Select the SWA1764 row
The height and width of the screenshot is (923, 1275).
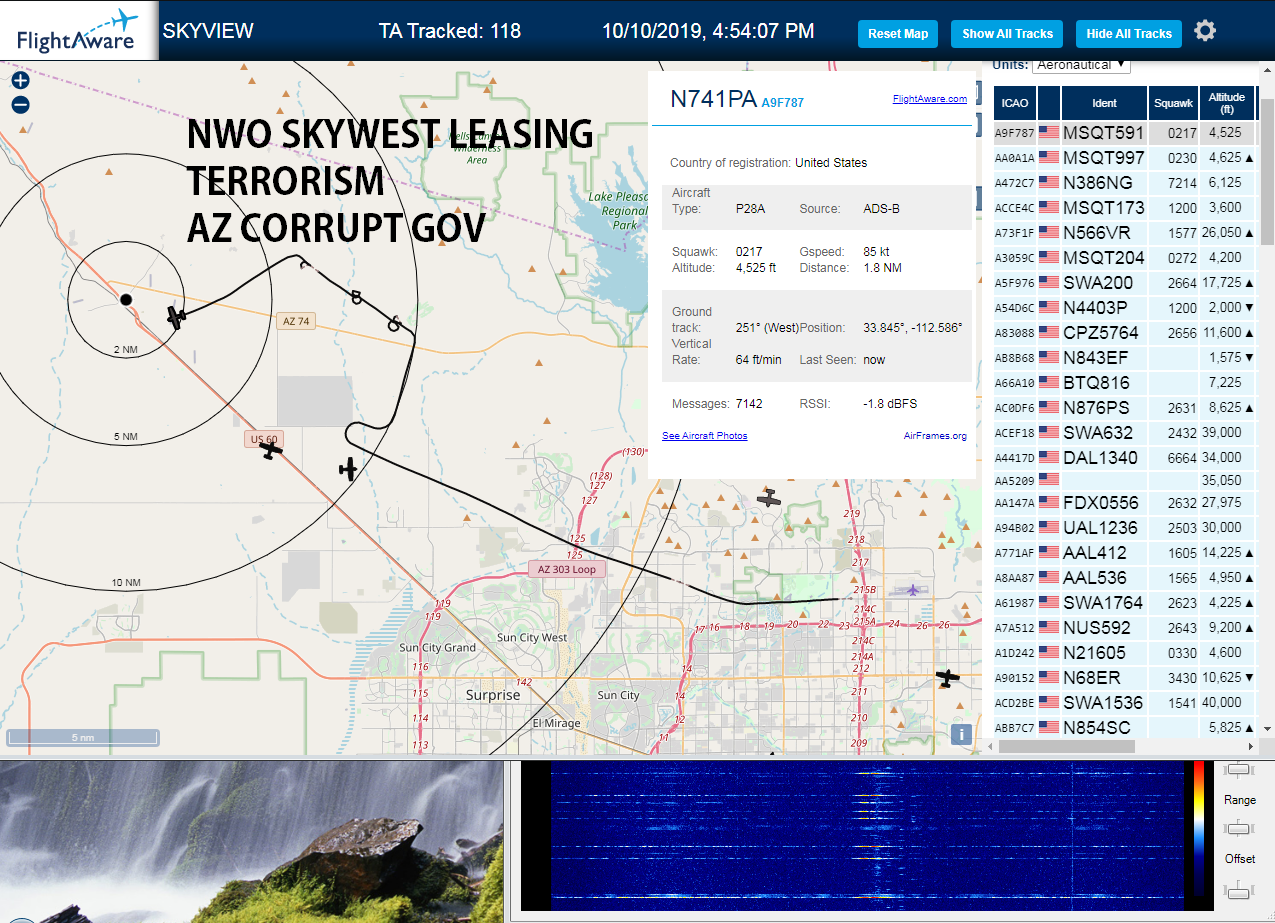(x=1125, y=602)
